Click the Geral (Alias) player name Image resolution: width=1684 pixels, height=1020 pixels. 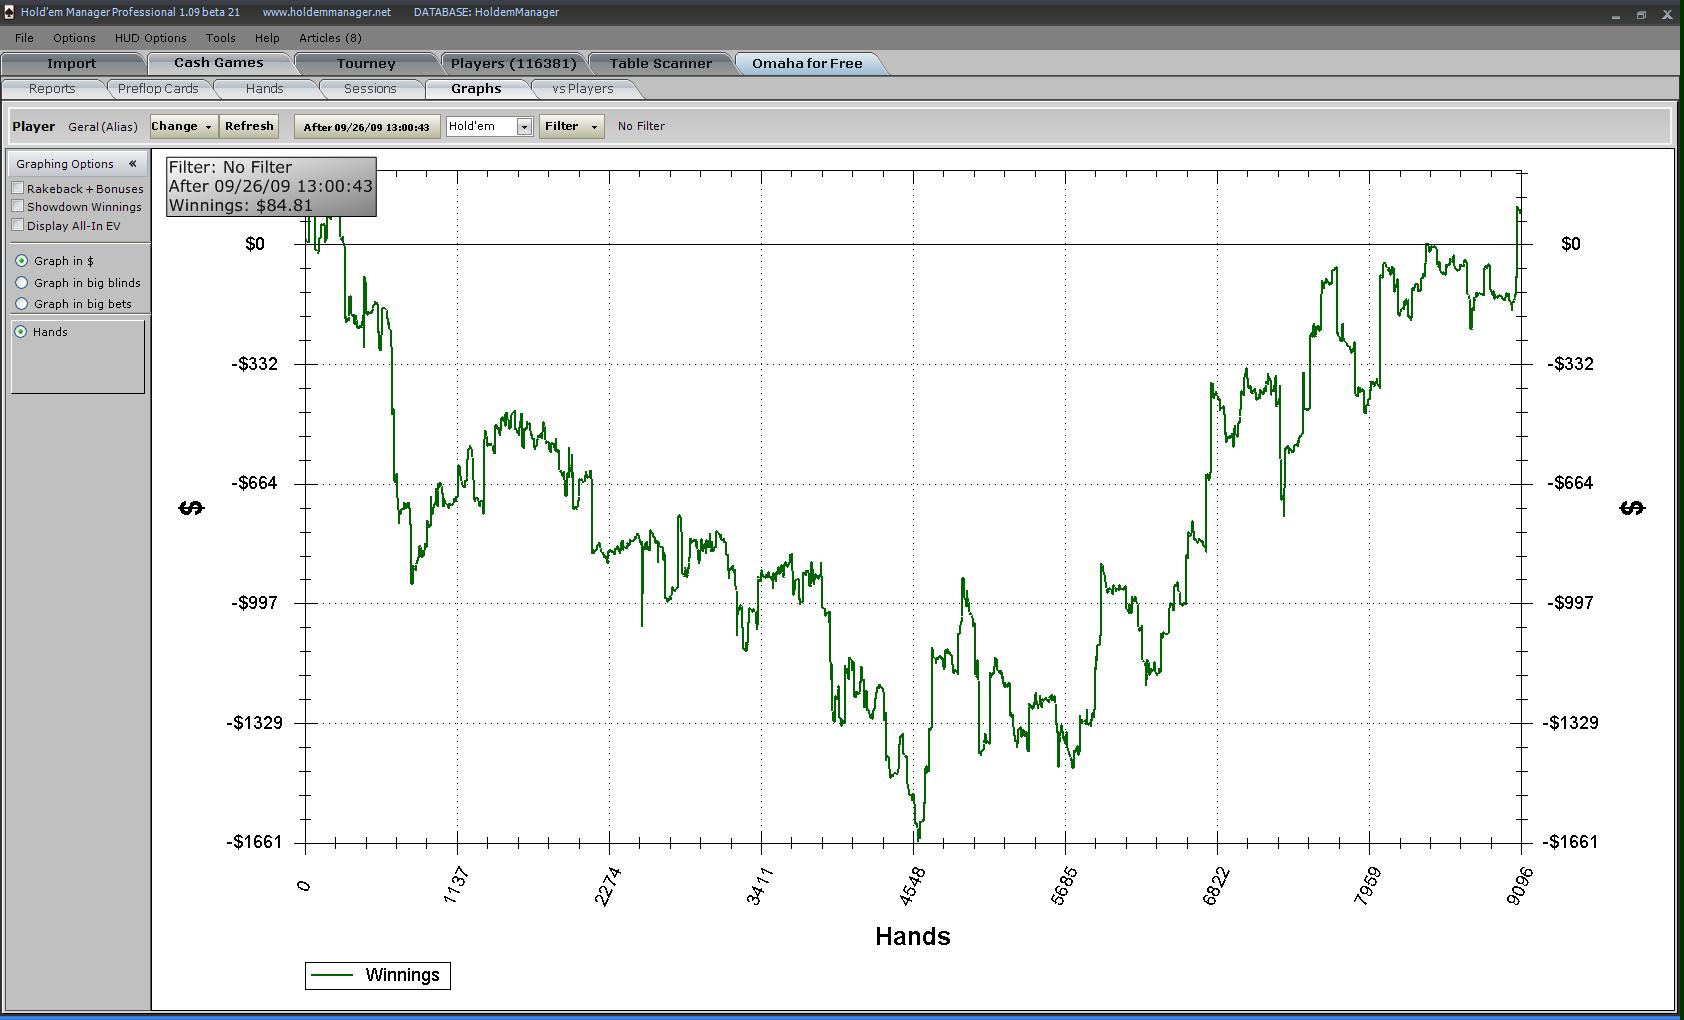103,127
